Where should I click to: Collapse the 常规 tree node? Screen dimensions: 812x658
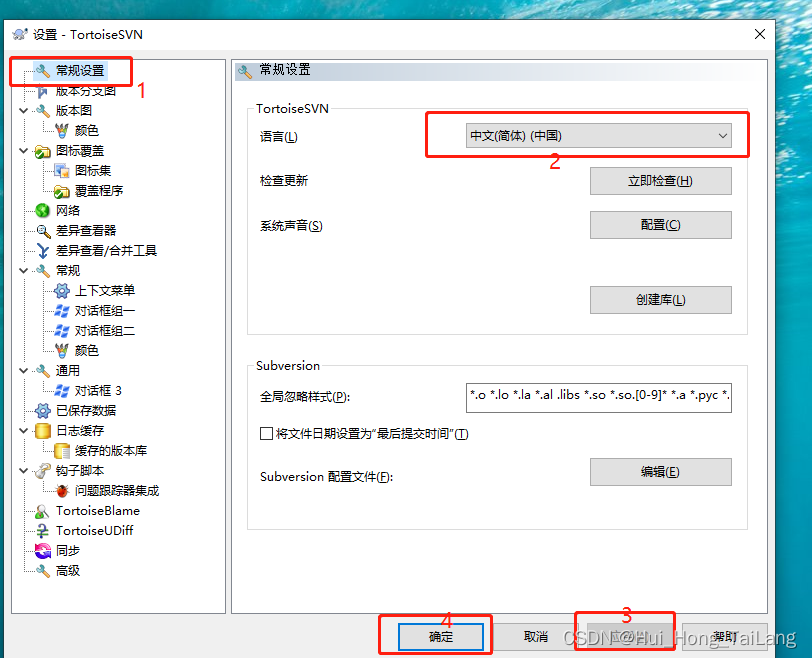23,271
